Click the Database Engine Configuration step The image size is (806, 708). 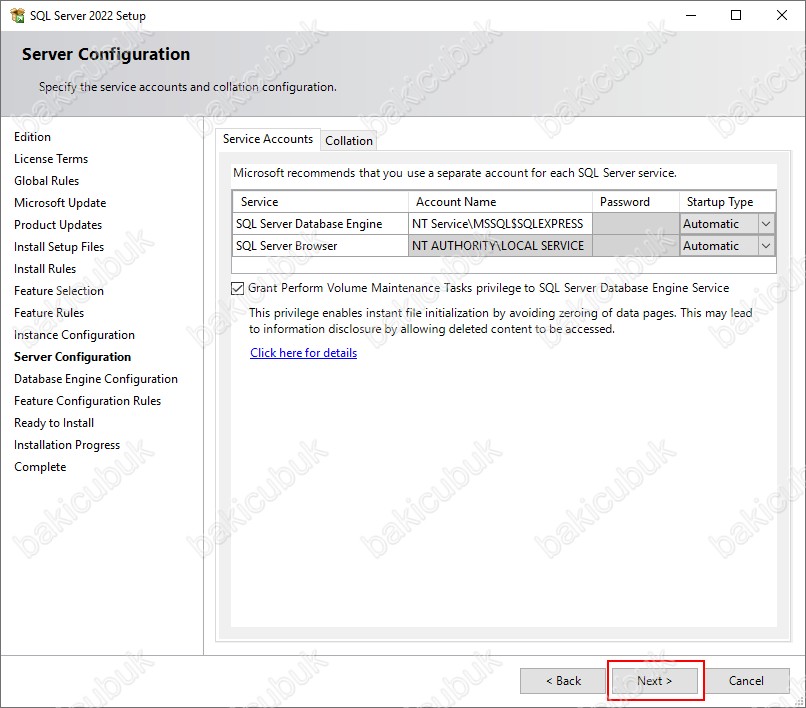click(x=96, y=379)
